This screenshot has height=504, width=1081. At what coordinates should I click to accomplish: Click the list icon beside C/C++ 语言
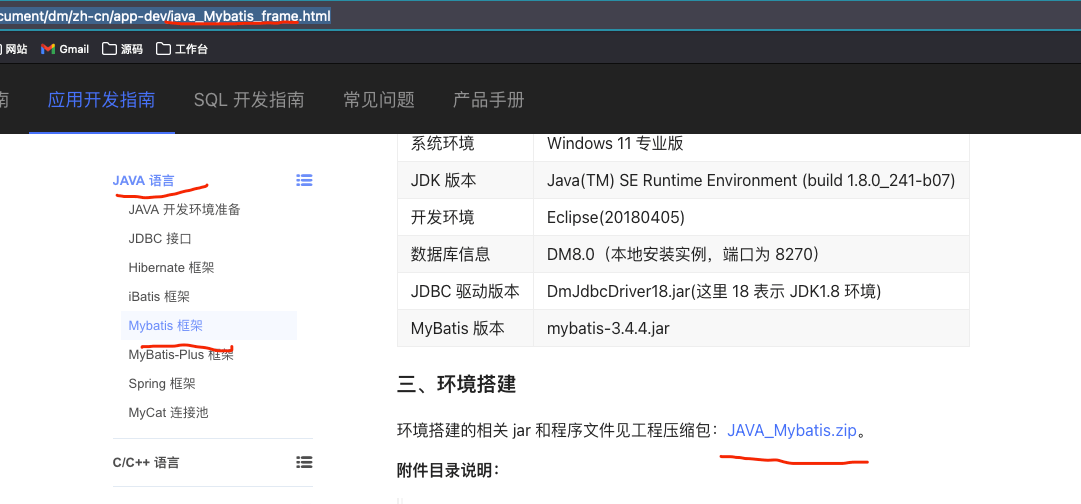click(x=304, y=462)
